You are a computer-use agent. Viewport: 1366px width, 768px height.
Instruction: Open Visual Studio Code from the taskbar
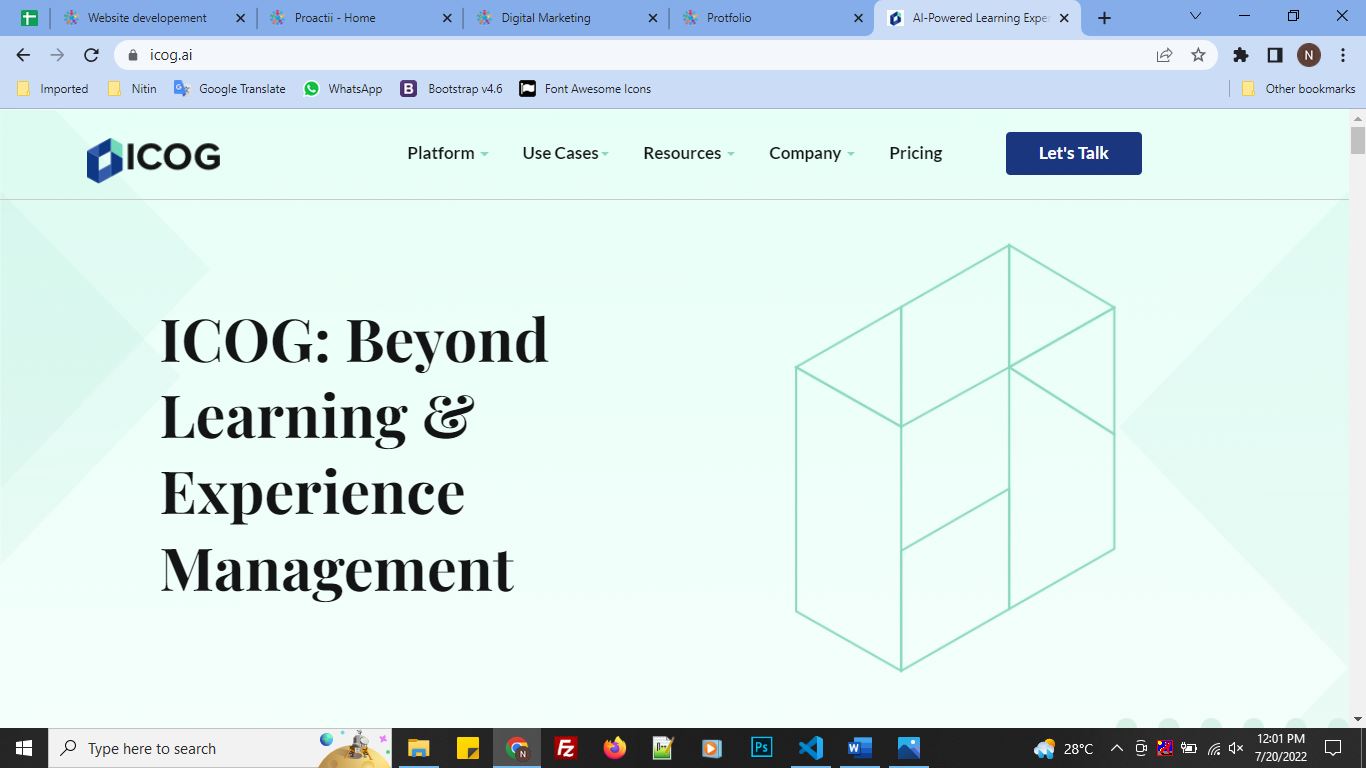click(810, 748)
